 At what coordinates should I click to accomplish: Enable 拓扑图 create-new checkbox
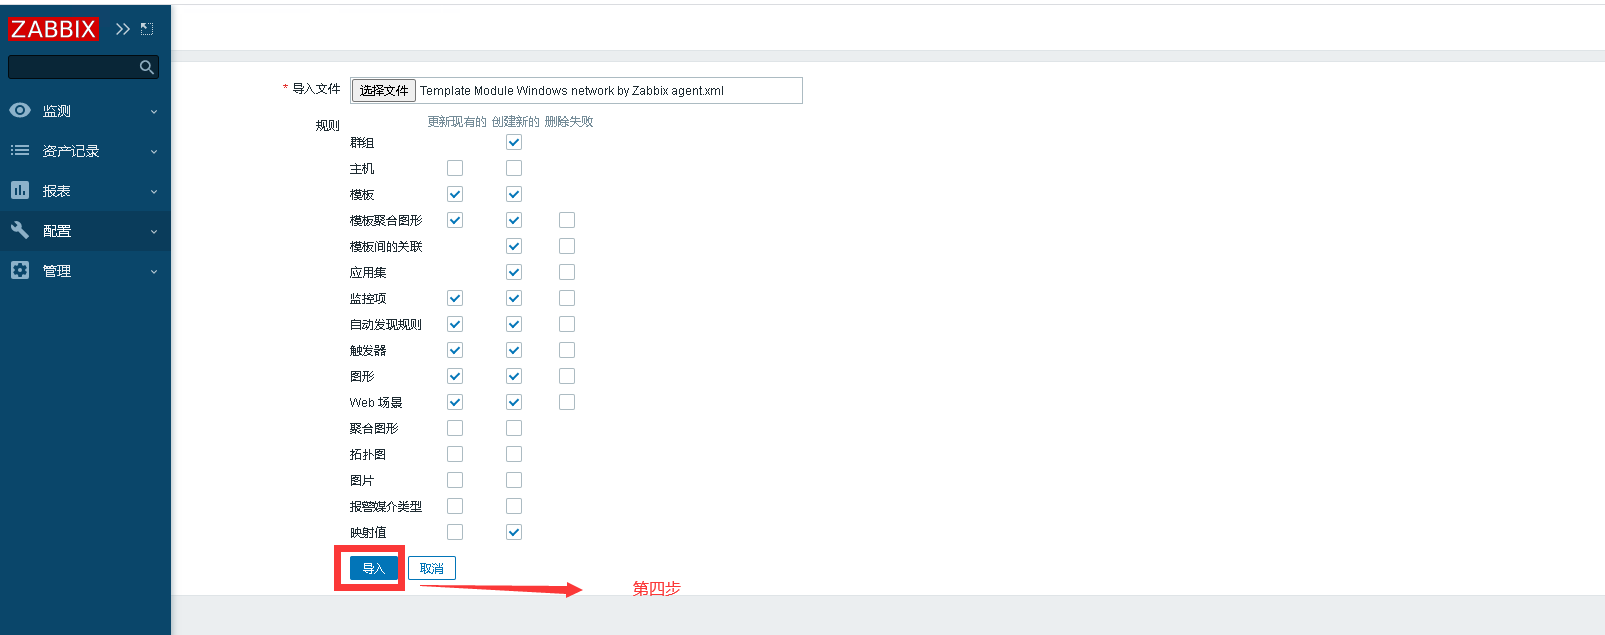pyautogui.click(x=514, y=454)
